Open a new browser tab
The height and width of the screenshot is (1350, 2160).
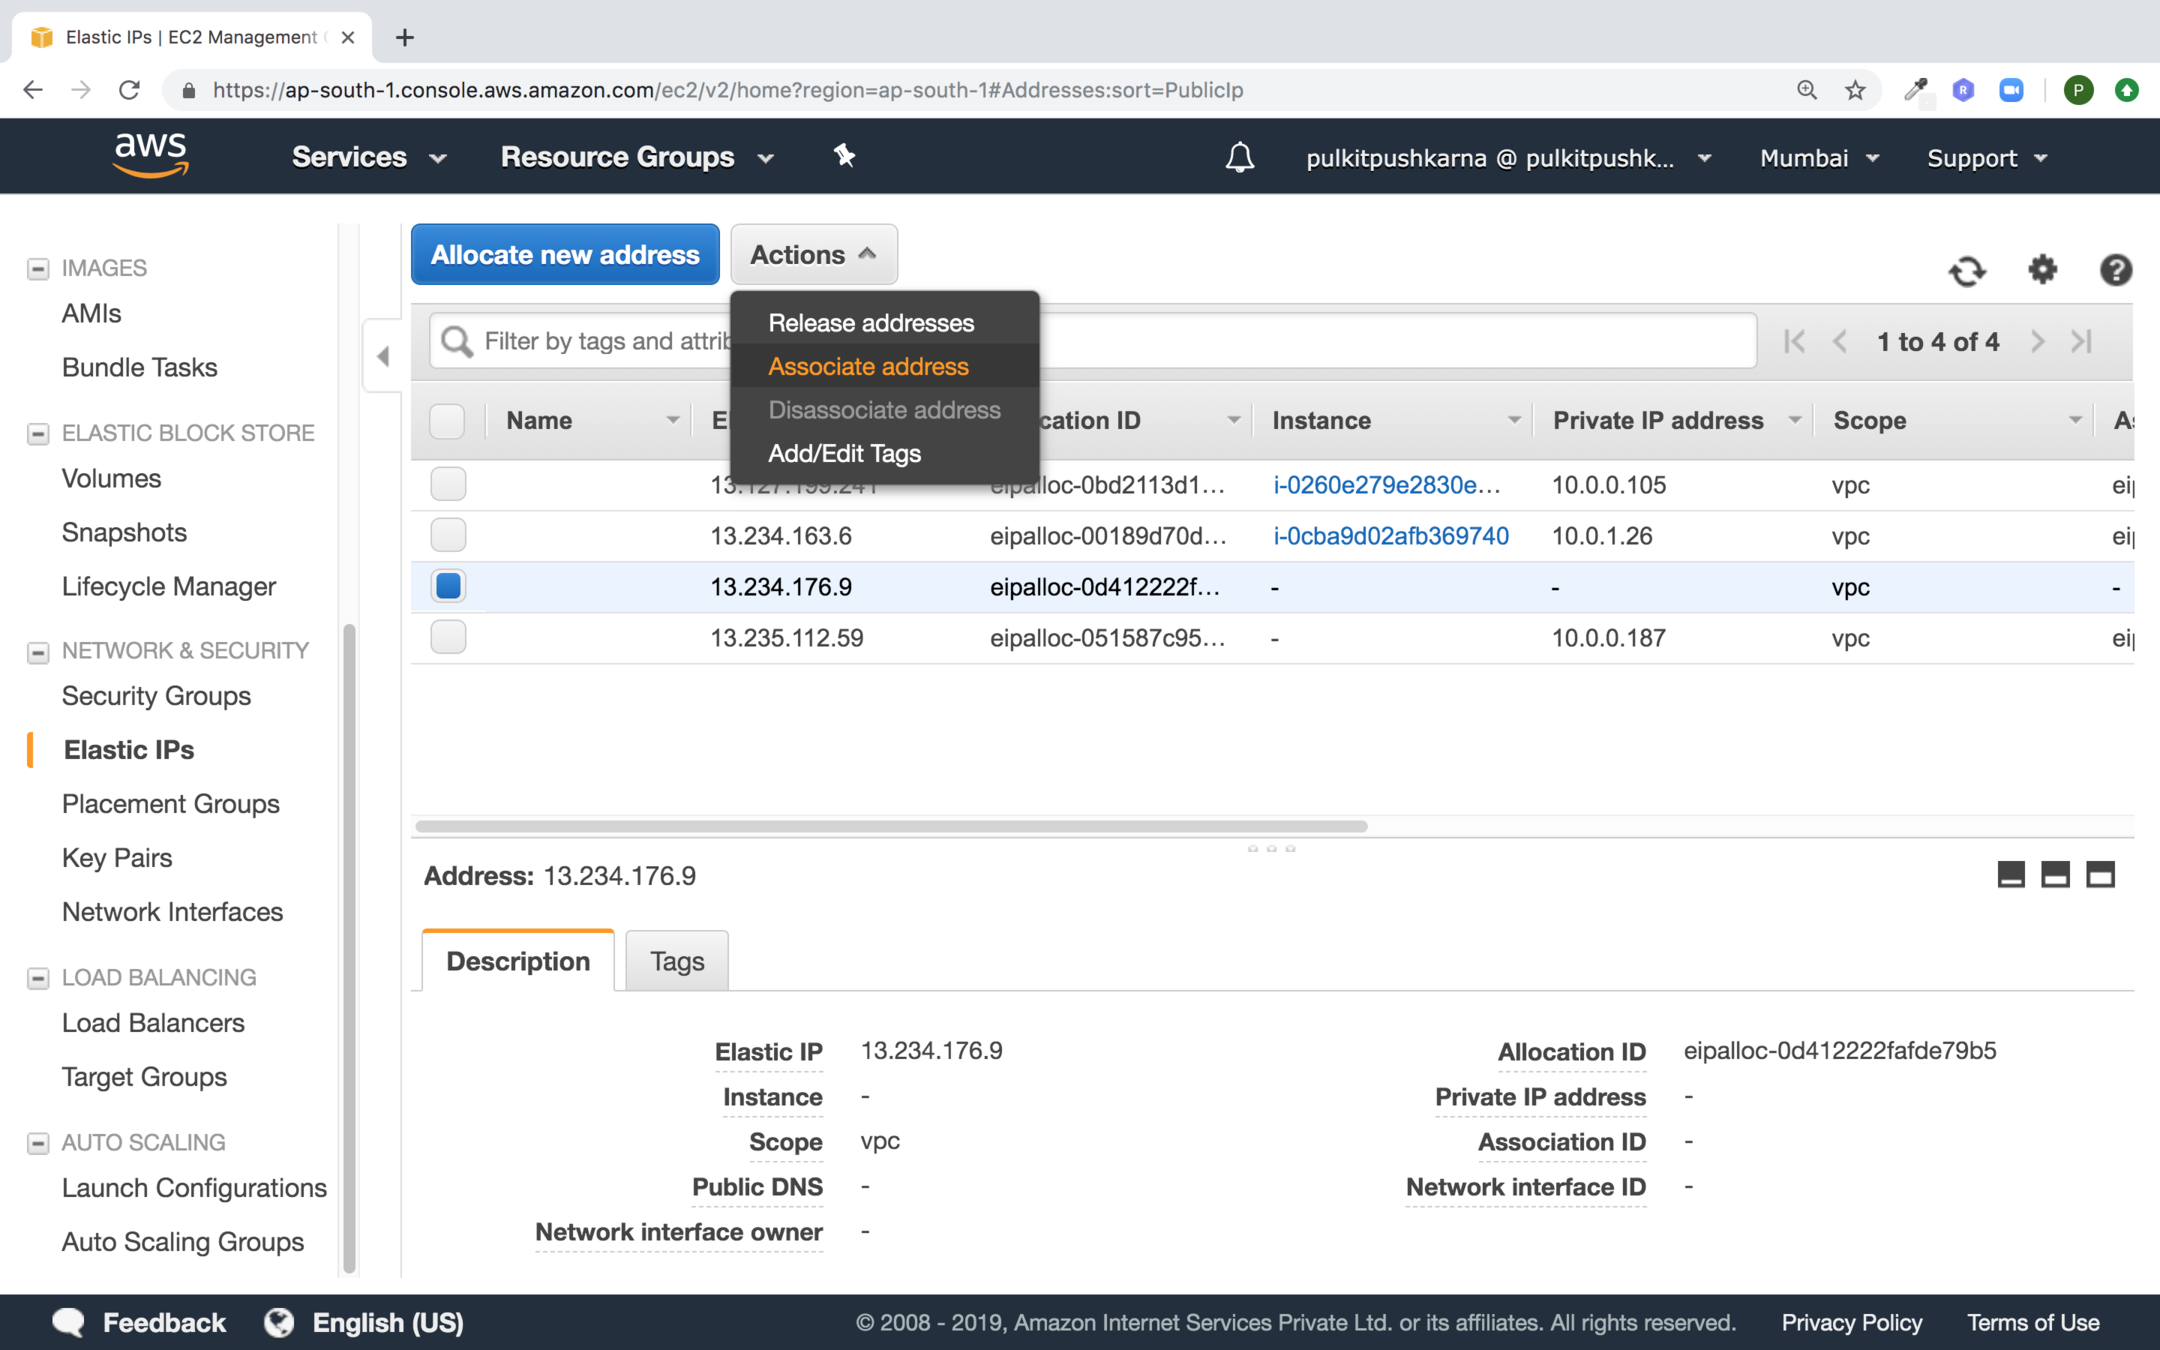[x=404, y=37]
